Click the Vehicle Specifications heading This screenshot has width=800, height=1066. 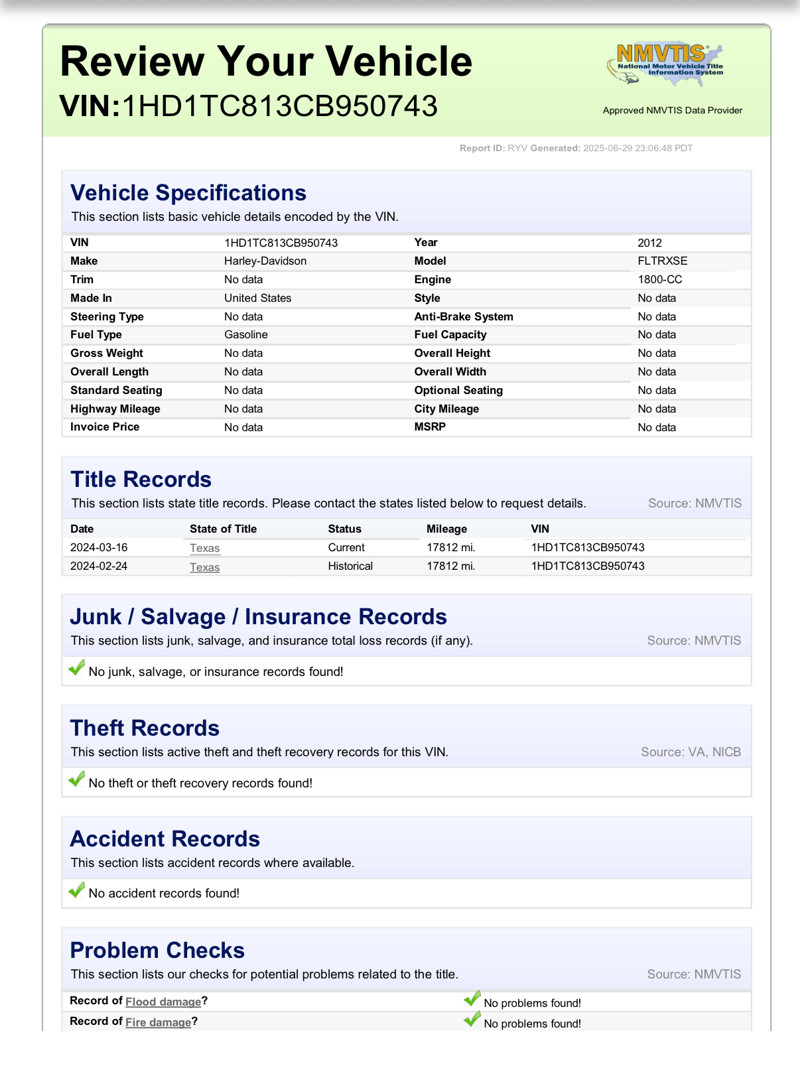(188, 192)
